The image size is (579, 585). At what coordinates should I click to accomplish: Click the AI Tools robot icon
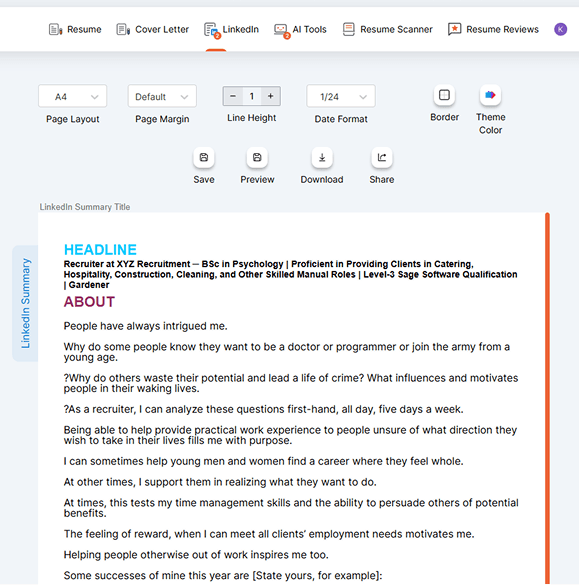coord(281,30)
